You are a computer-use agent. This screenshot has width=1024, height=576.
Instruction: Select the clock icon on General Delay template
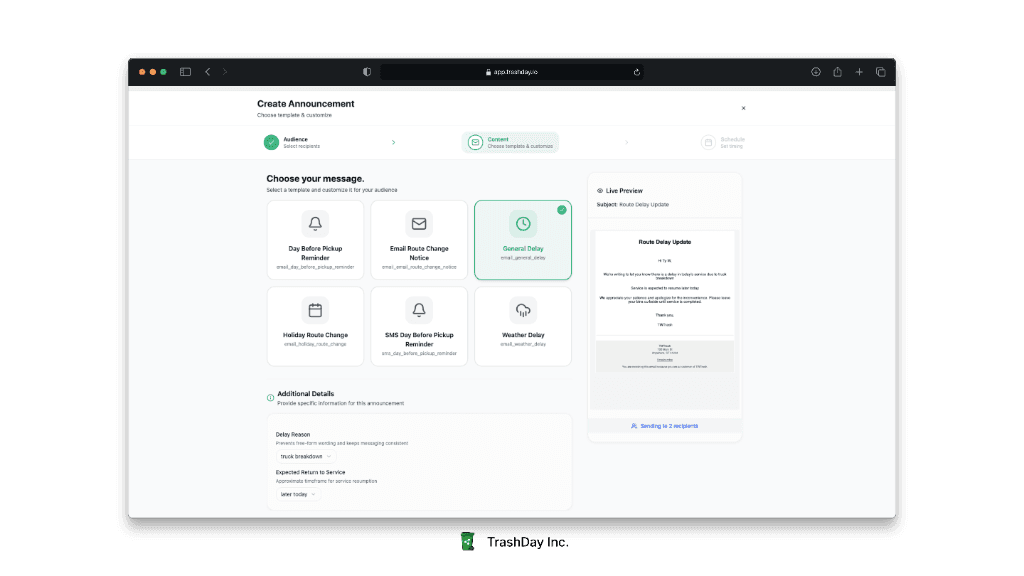tap(523, 223)
